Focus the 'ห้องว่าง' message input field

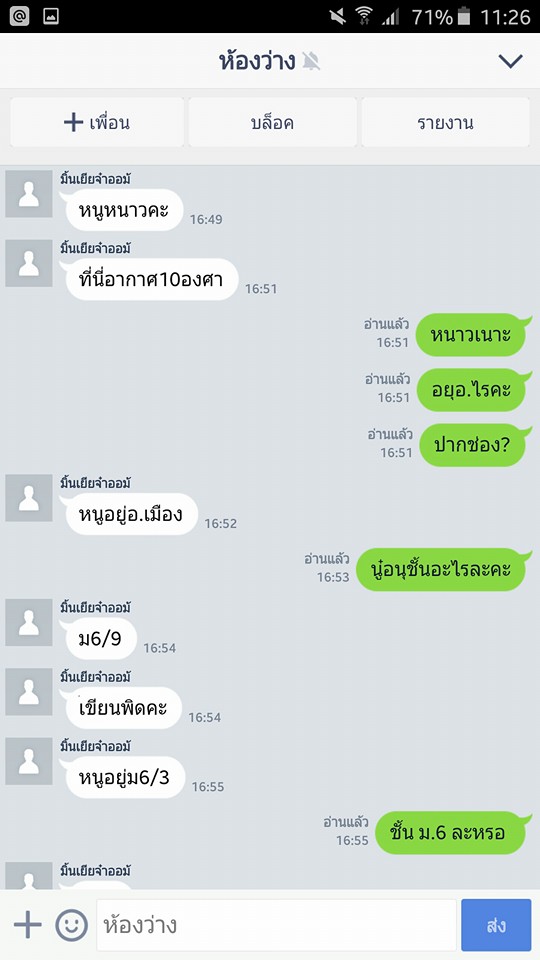[276, 925]
